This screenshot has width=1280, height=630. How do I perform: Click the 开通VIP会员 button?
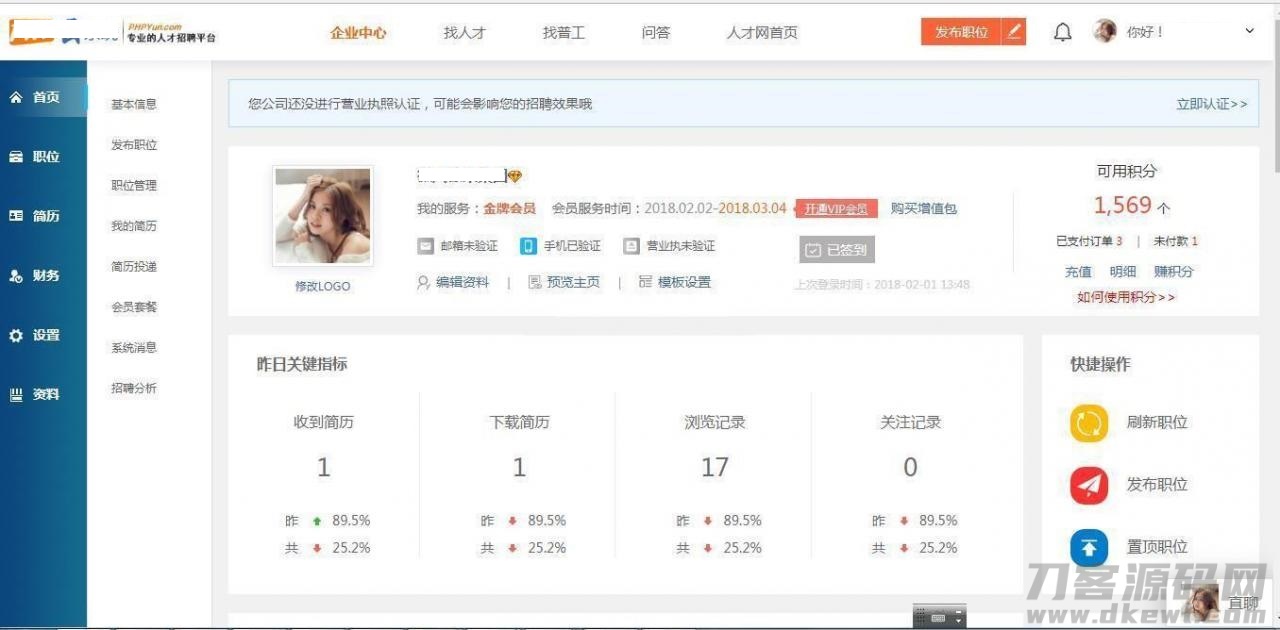(836, 209)
